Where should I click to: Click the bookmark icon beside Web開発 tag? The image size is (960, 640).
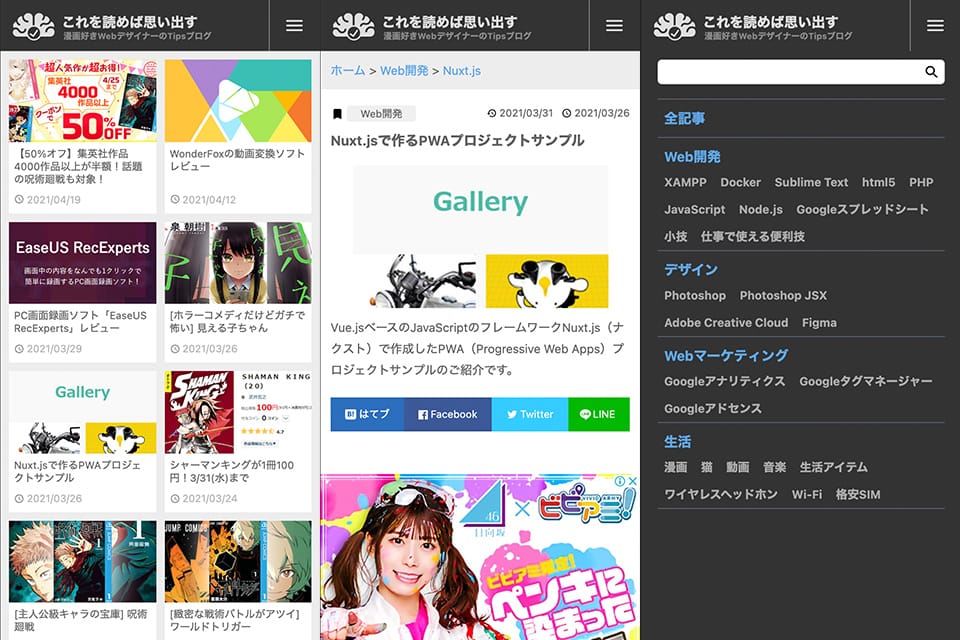pyautogui.click(x=337, y=114)
